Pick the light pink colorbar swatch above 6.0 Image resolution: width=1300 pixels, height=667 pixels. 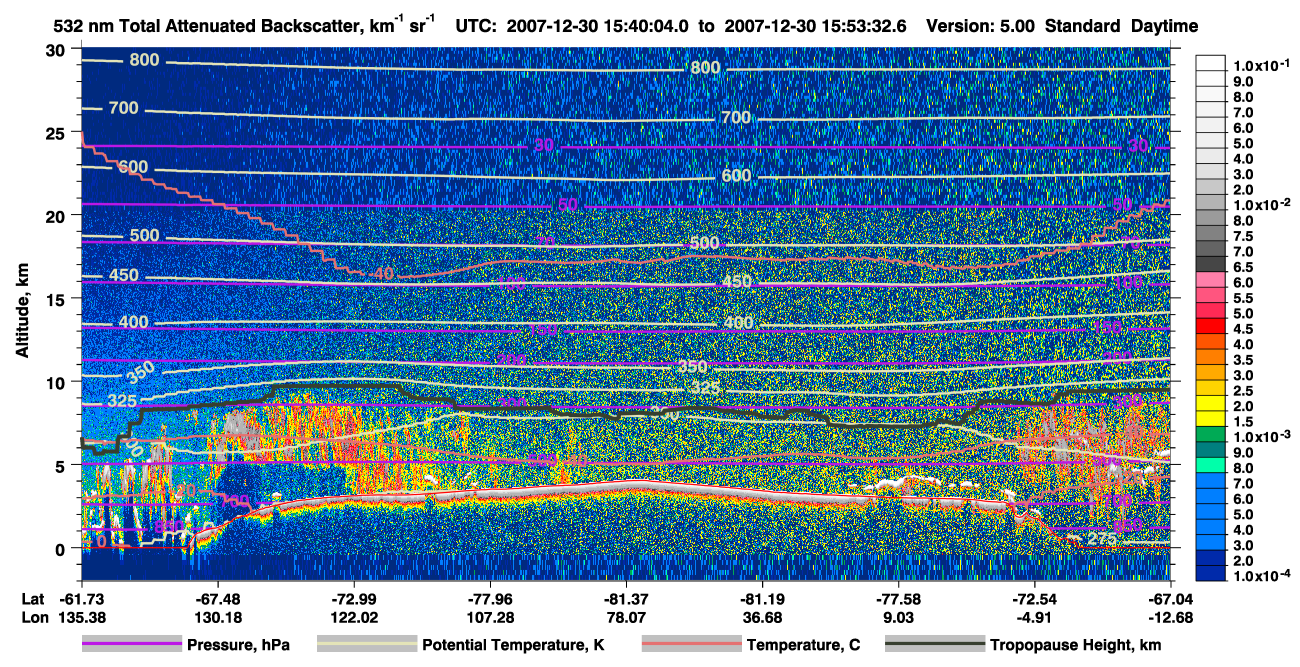pos(1211,279)
